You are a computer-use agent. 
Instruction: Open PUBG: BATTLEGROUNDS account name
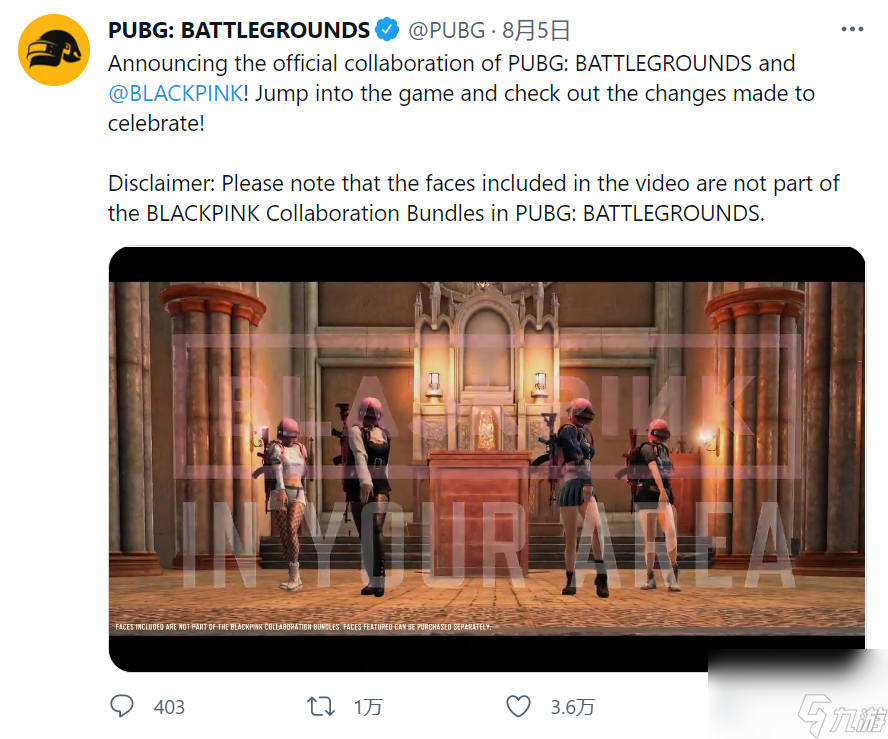(x=238, y=30)
